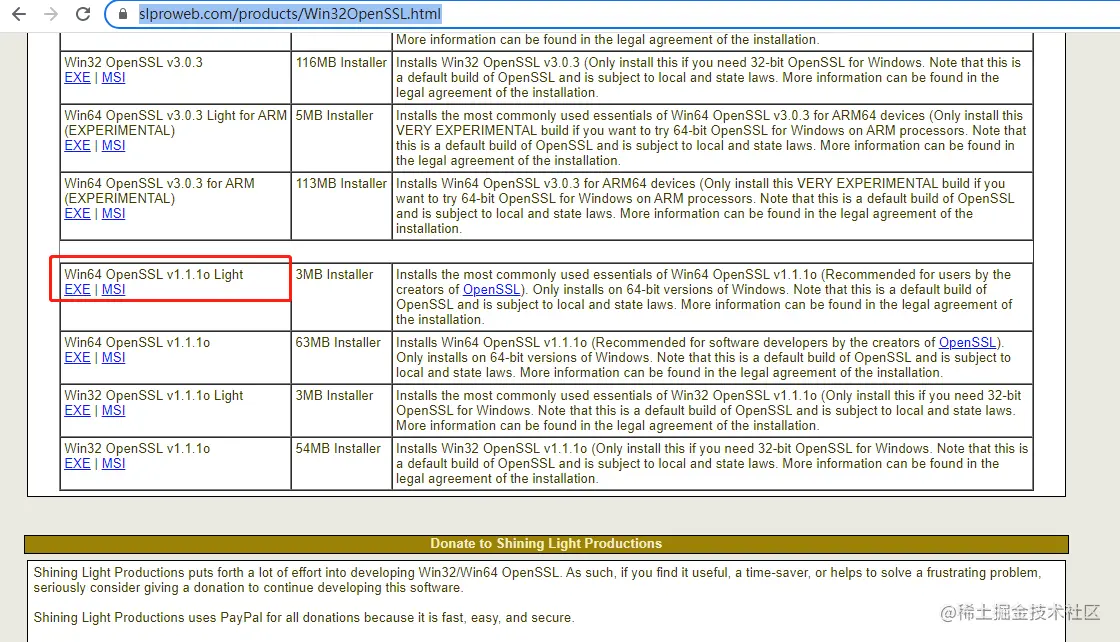View site security lock info
The image size is (1120, 642).
[123, 14]
